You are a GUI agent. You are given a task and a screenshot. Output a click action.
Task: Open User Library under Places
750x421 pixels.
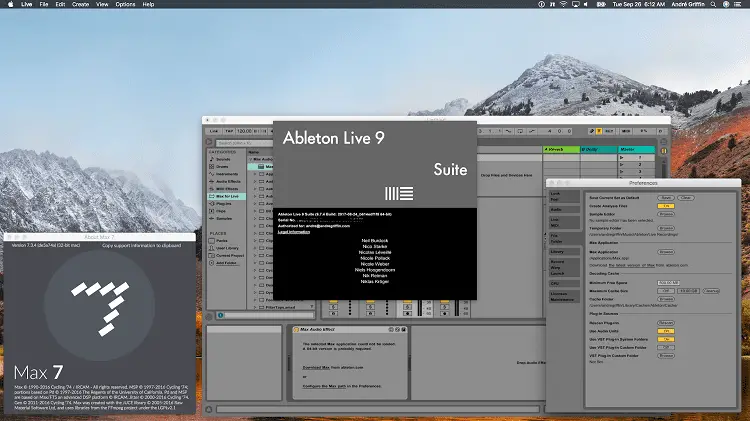click(227, 248)
